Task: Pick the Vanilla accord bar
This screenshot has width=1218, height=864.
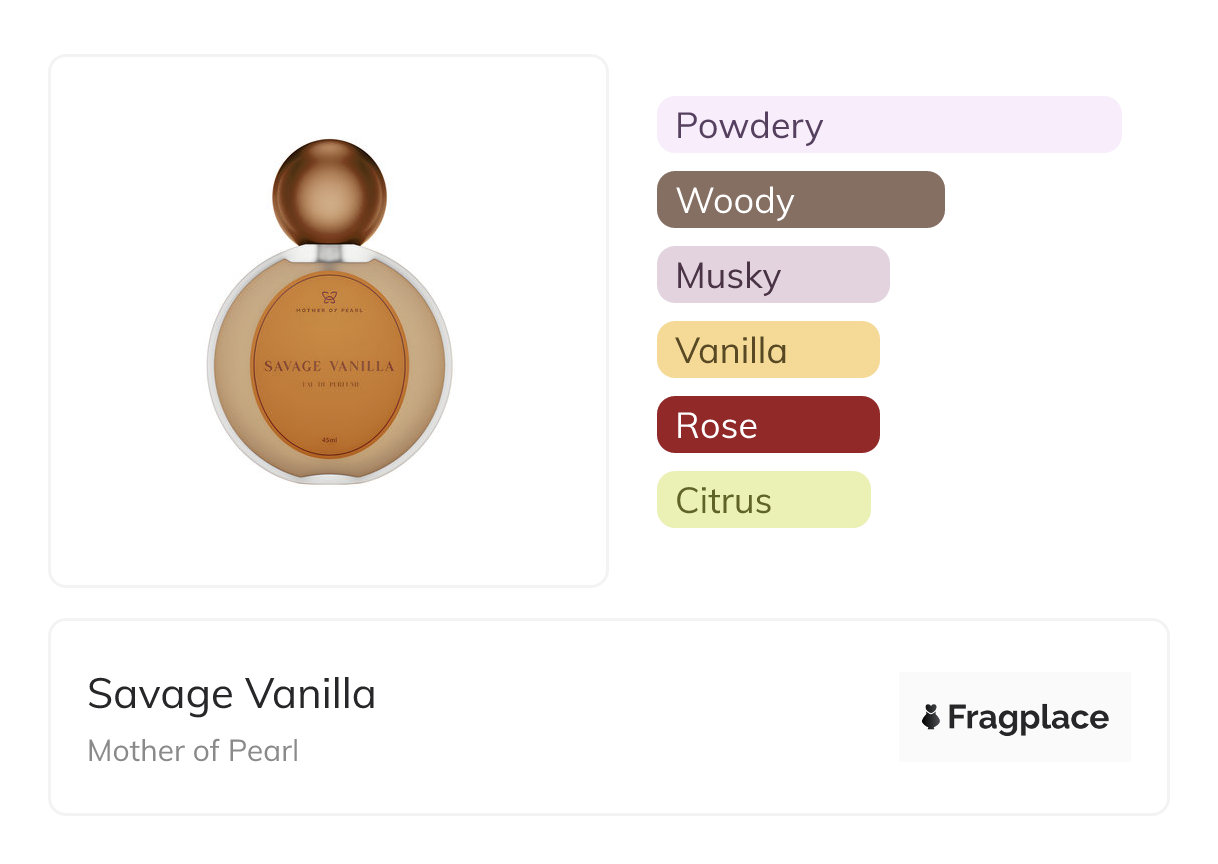Action: pos(768,350)
